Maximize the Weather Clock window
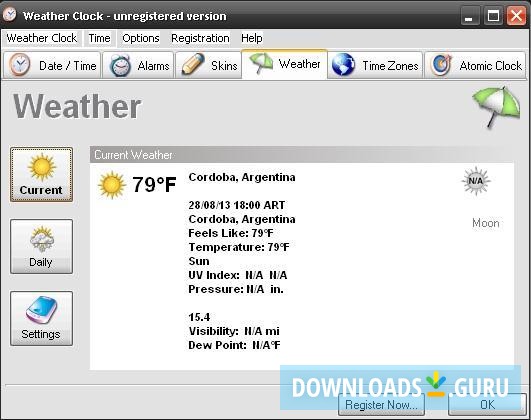The image size is (531, 420). 493,16
